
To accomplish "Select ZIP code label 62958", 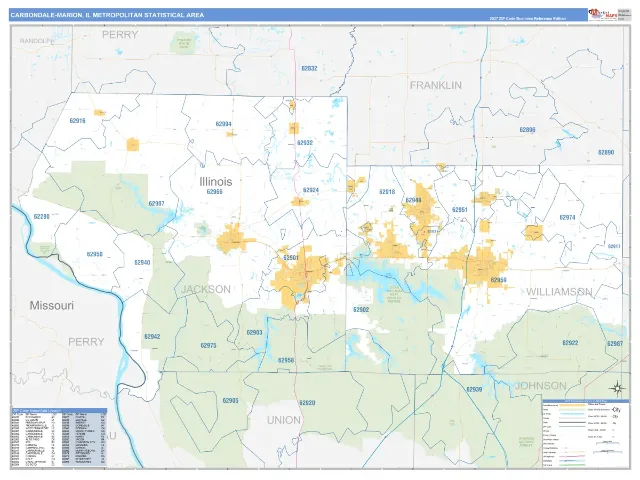I will tap(286, 361).
